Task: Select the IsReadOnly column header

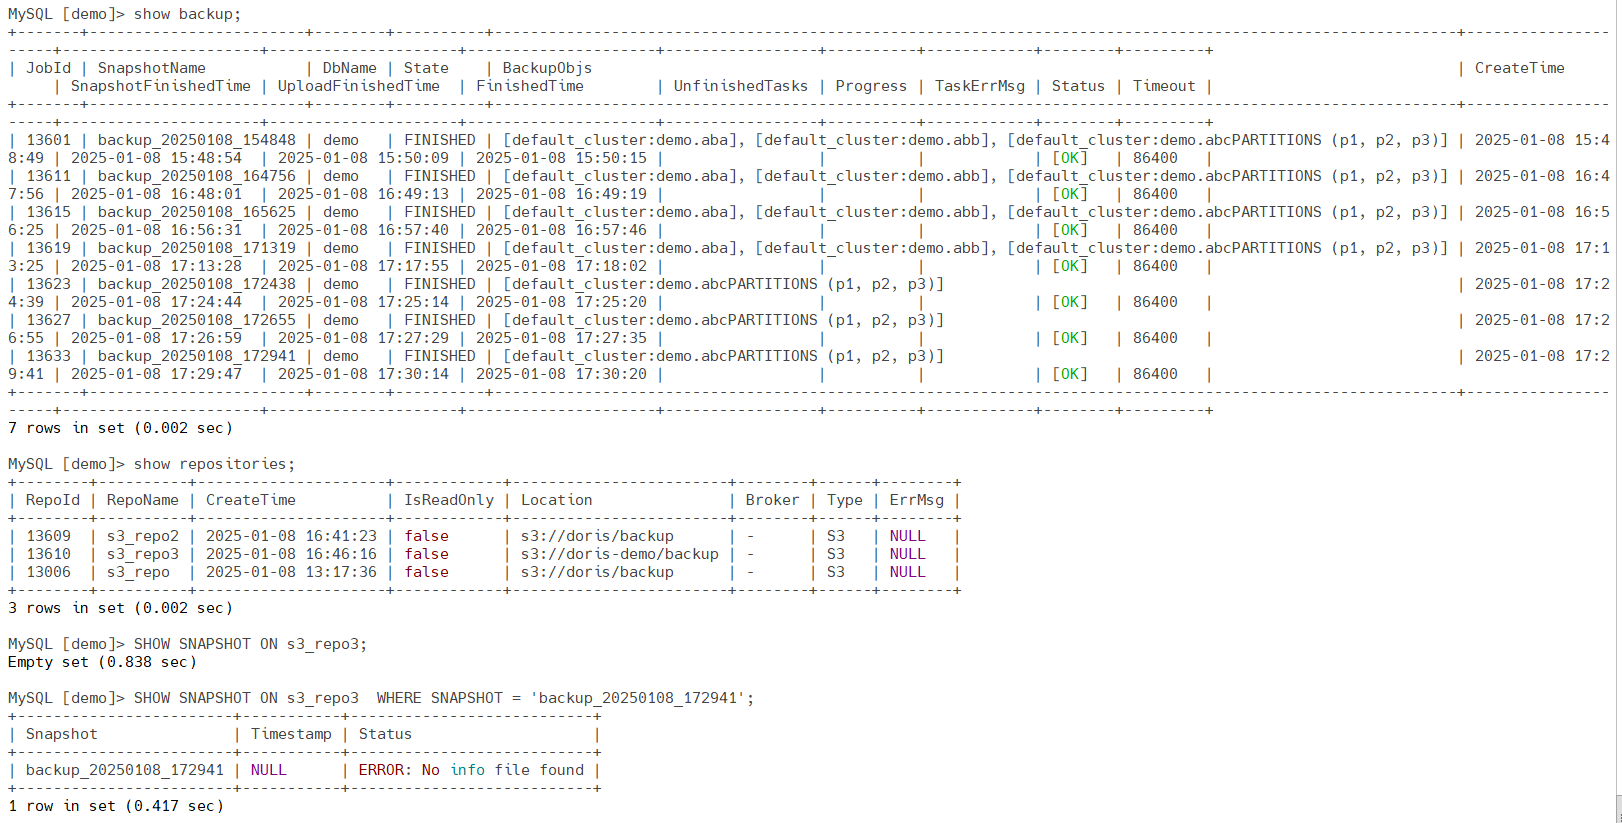Action: coord(449,500)
